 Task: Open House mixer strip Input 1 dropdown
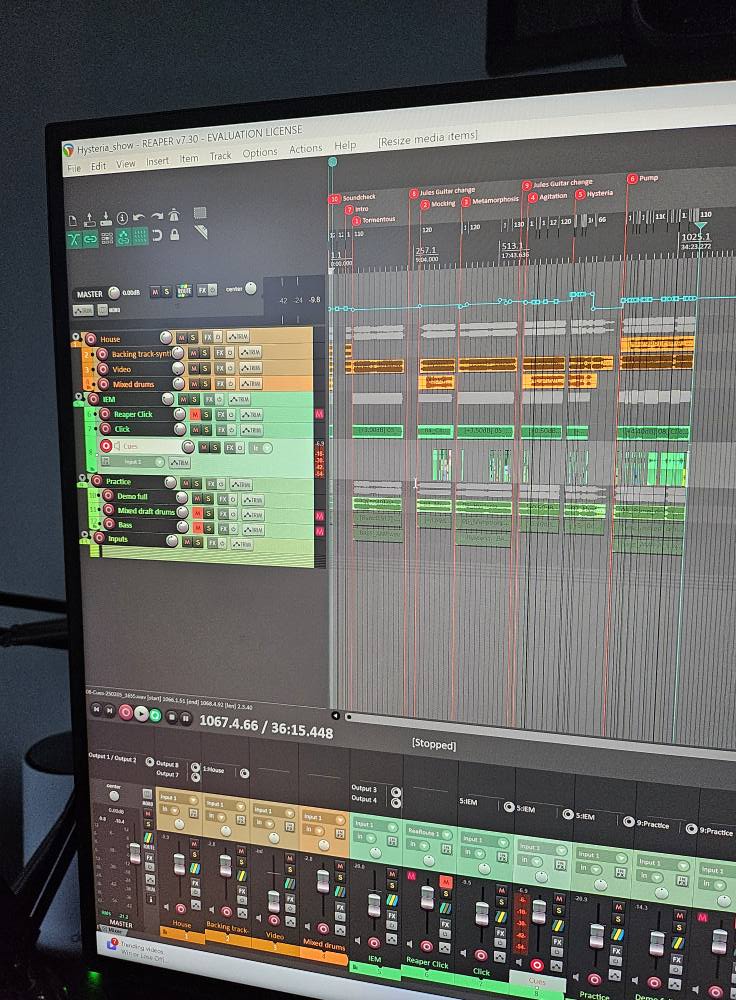[178, 798]
